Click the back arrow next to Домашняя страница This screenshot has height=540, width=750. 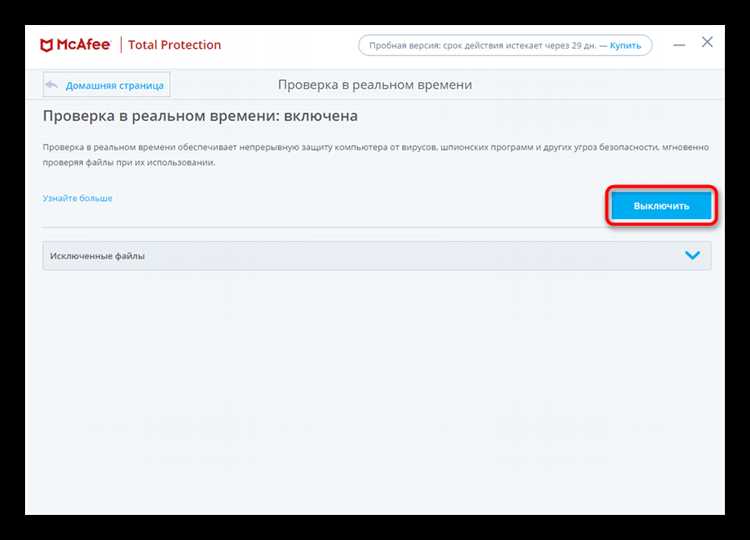(x=52, y=85)
